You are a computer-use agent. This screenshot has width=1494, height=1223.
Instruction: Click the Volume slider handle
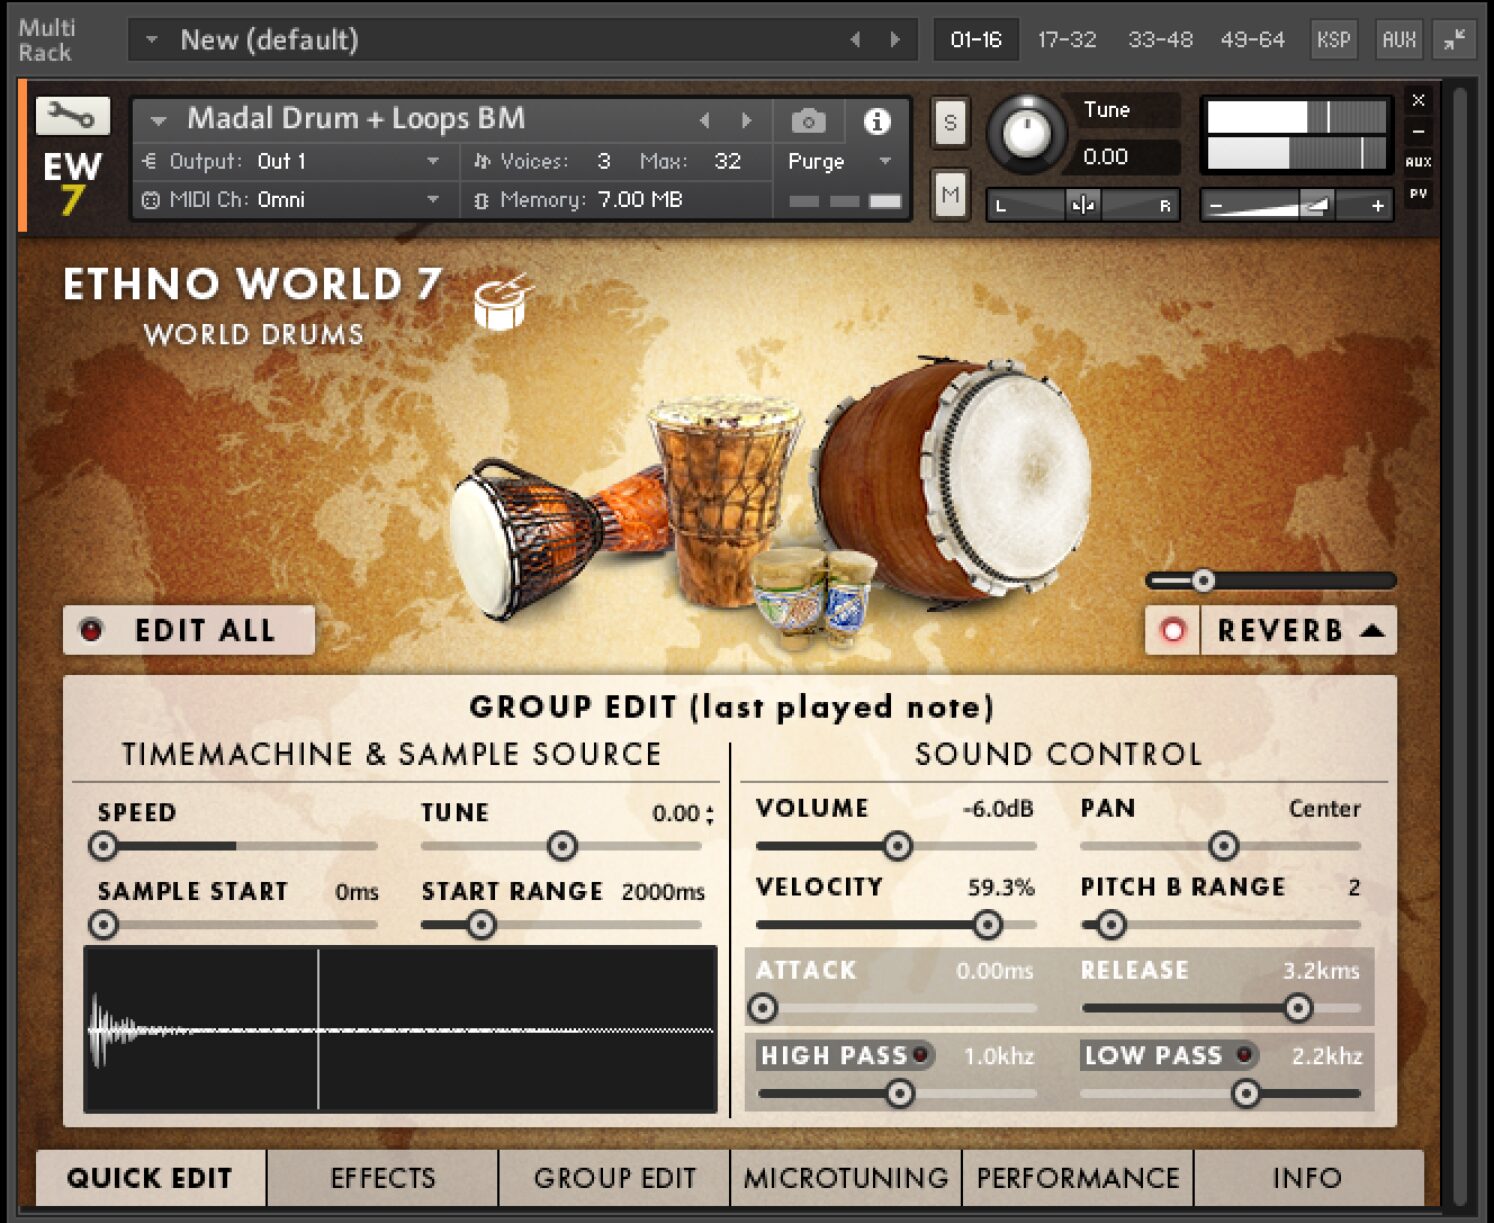click(897, 846)
